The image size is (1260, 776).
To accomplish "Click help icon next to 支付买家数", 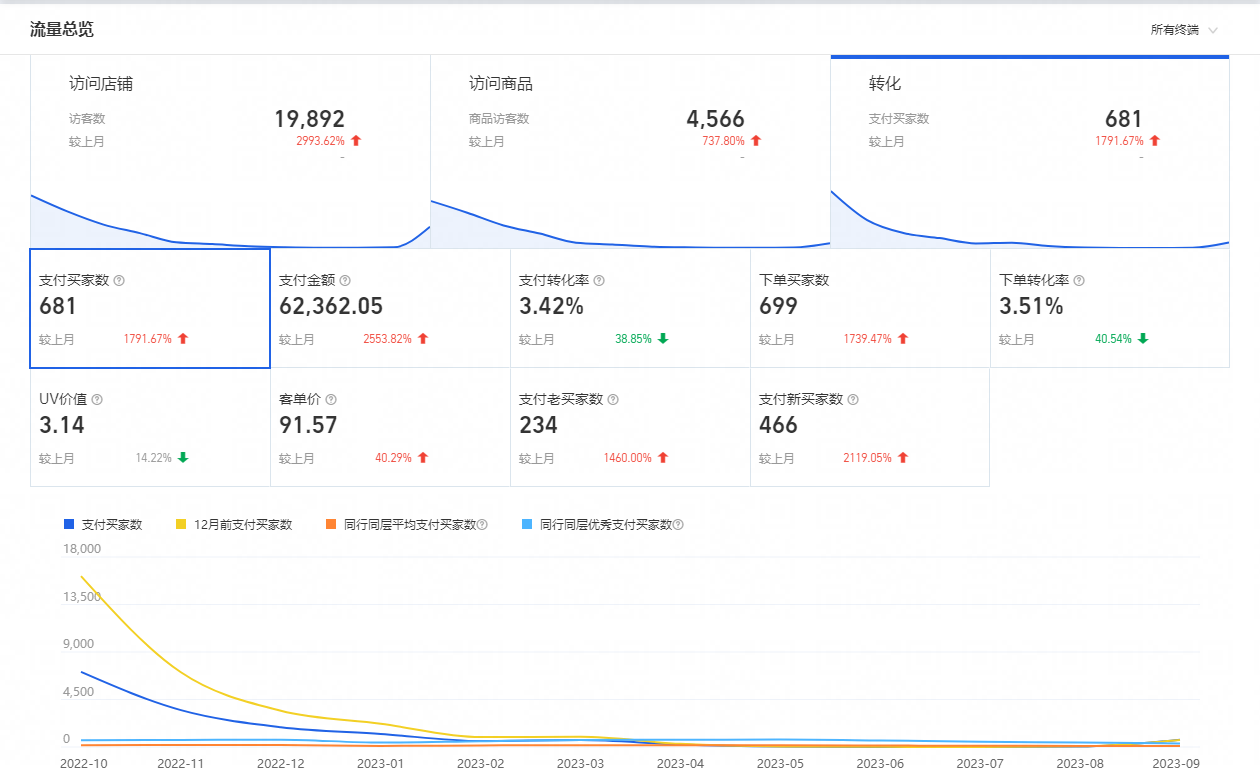I will (x=119, y=281).
